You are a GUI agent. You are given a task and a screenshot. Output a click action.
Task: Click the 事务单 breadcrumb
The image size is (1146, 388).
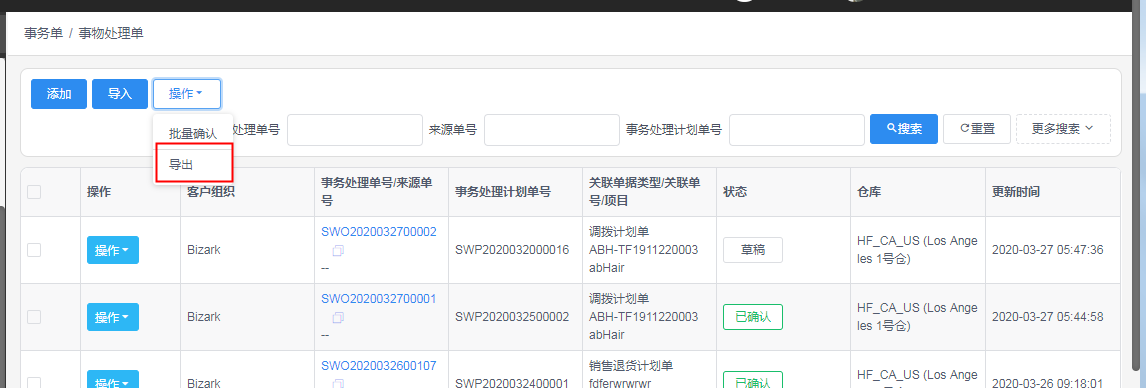(43, 34)
